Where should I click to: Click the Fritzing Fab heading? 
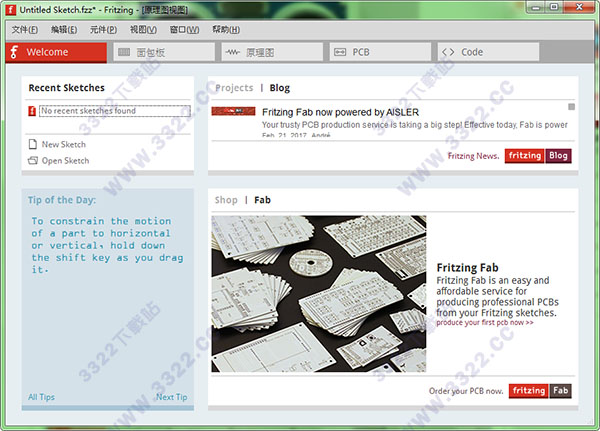tap(467, 268)
